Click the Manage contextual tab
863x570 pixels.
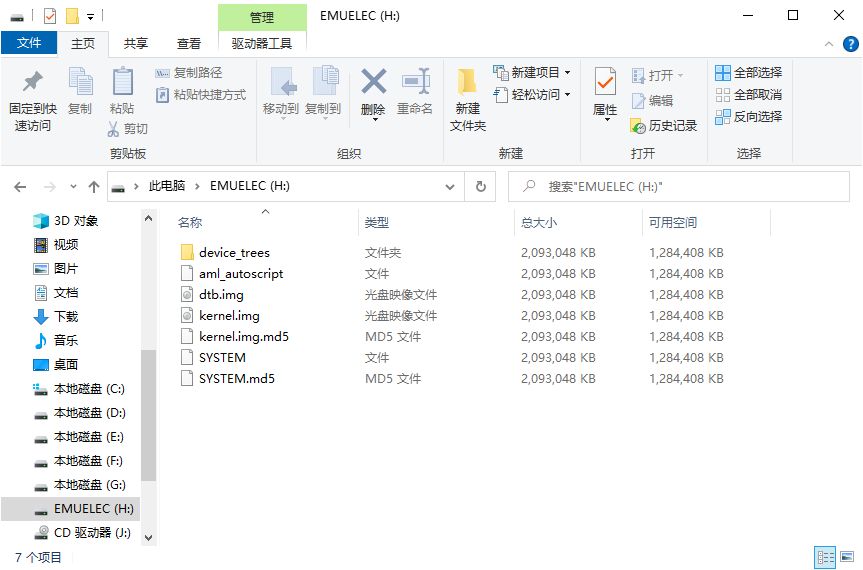click(262, 18)
